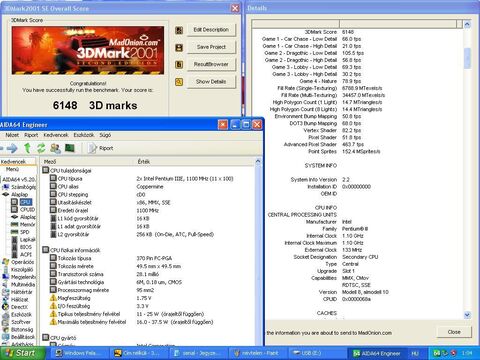Open the Windows Start button
The height and width of the screenshot is (360, 480).
pos(22,353)
